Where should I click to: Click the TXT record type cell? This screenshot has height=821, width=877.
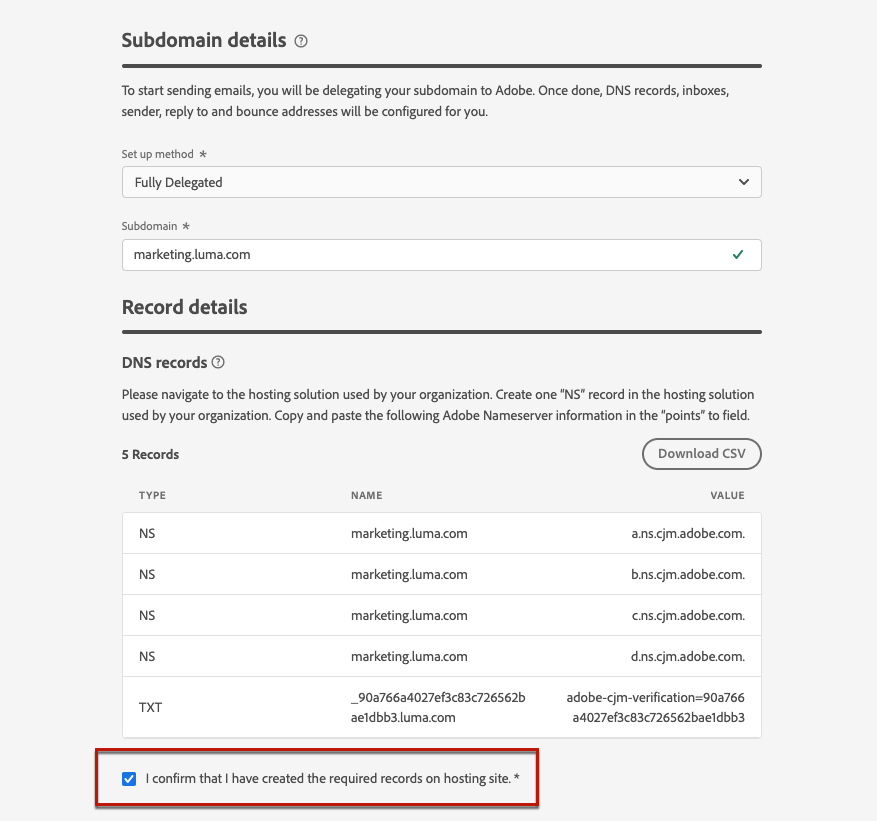150,707
